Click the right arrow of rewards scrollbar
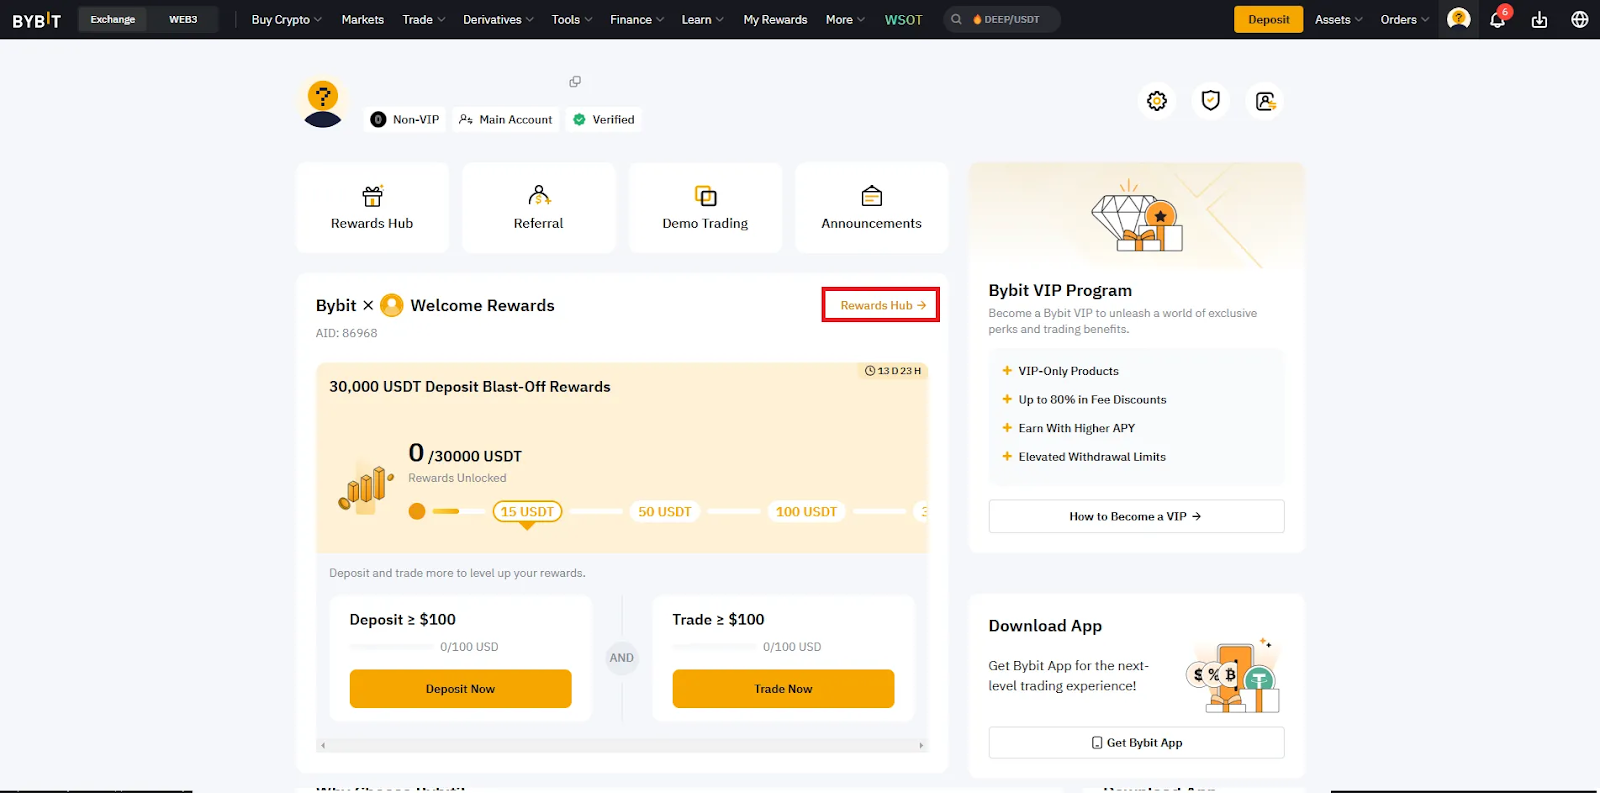The width and height of the screenshot is (1600, 793). (x=921, y=745)
